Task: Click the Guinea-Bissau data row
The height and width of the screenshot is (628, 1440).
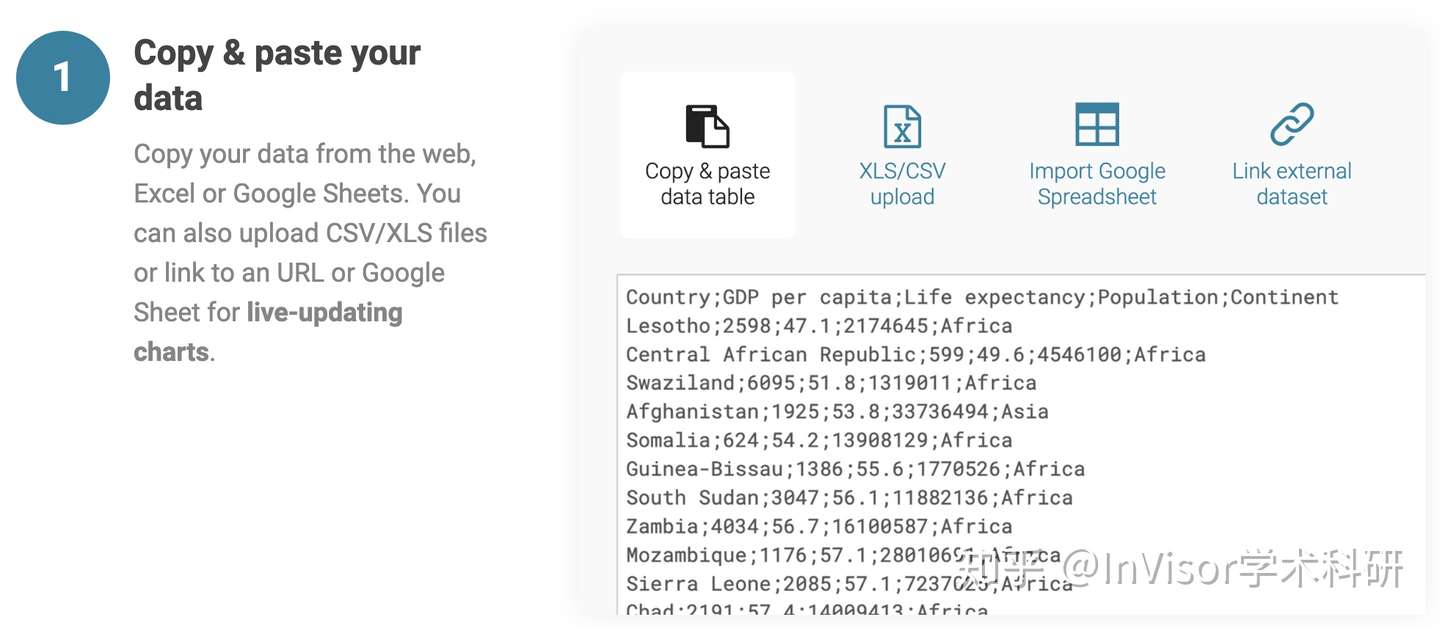Action: pyautogui.click(x=855, y=469)
